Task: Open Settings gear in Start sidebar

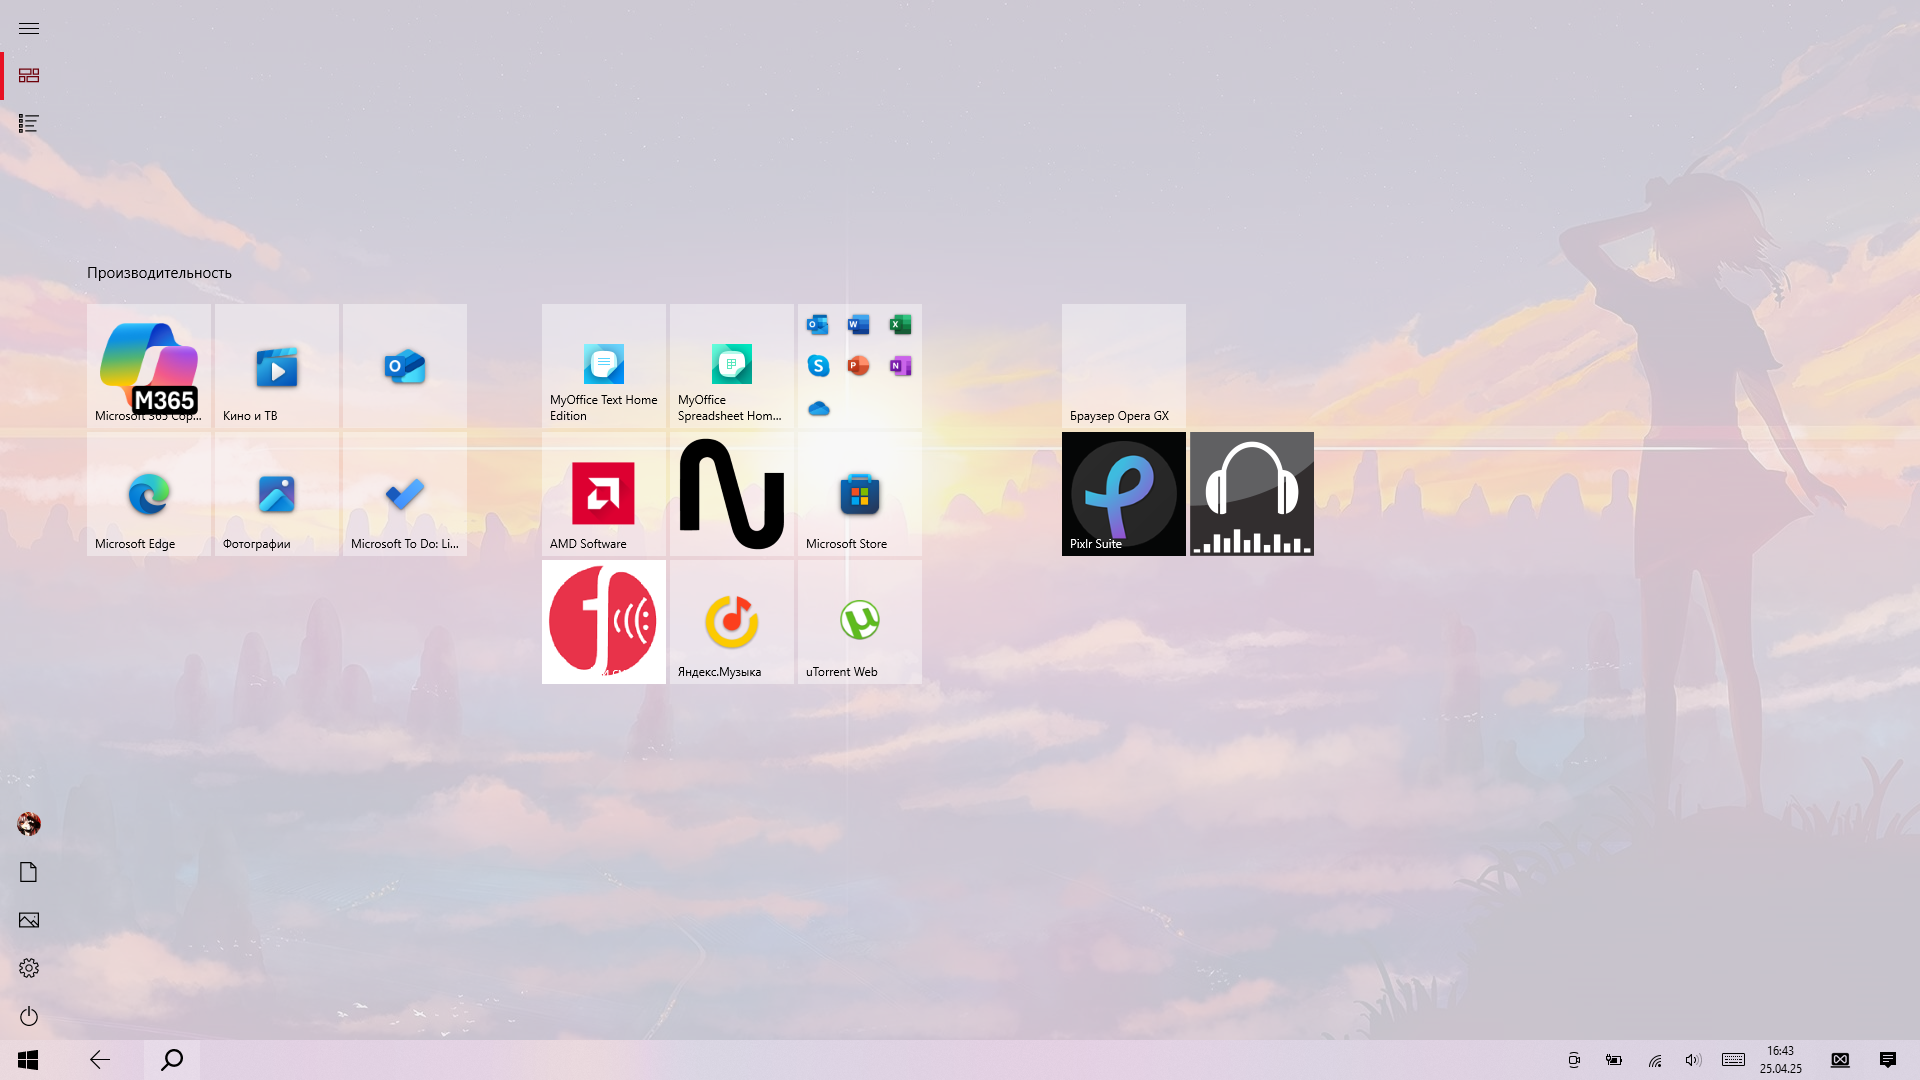Action: pyautogui.click(x=29, y=968)
